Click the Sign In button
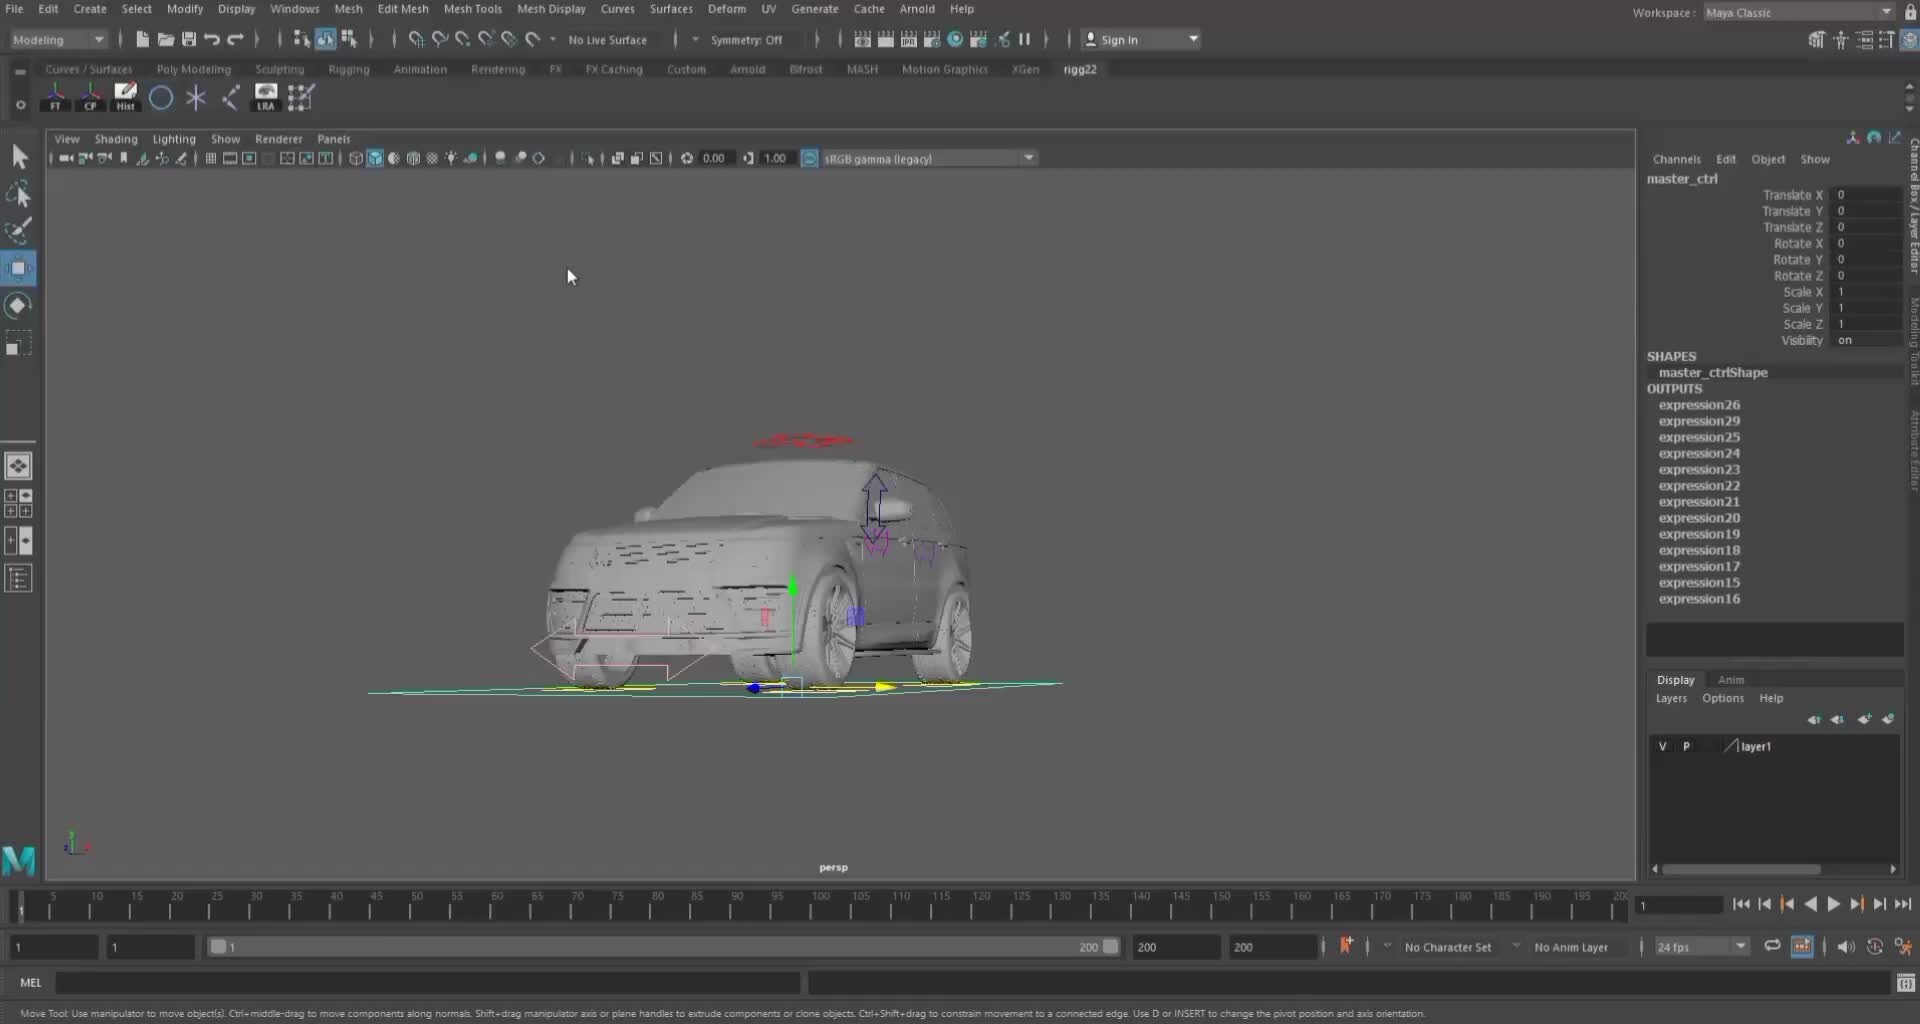The image size is (1920, 1024). click(1122, 40)
